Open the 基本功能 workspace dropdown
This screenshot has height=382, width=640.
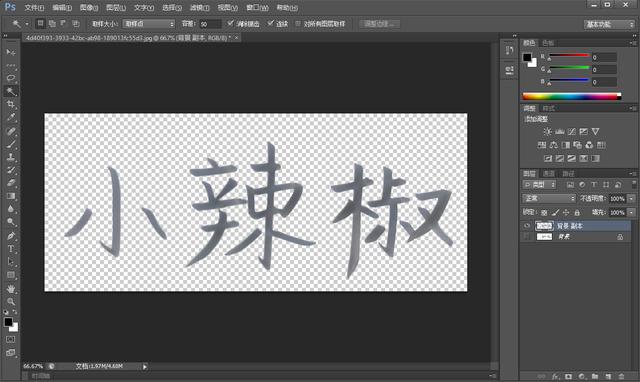coord(609,24)
